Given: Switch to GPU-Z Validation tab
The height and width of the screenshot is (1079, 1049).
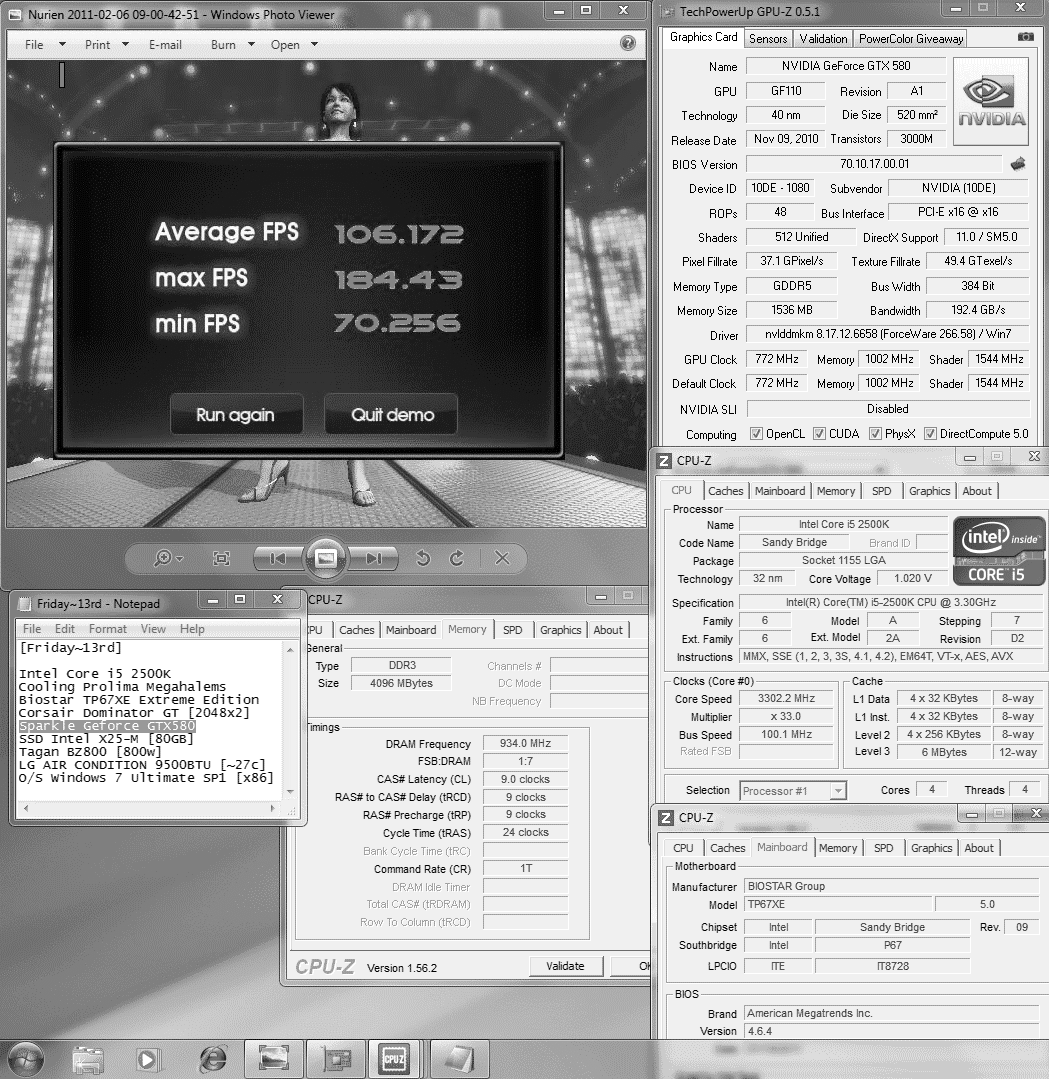Looking at the screenshot, I should (823, 39).
